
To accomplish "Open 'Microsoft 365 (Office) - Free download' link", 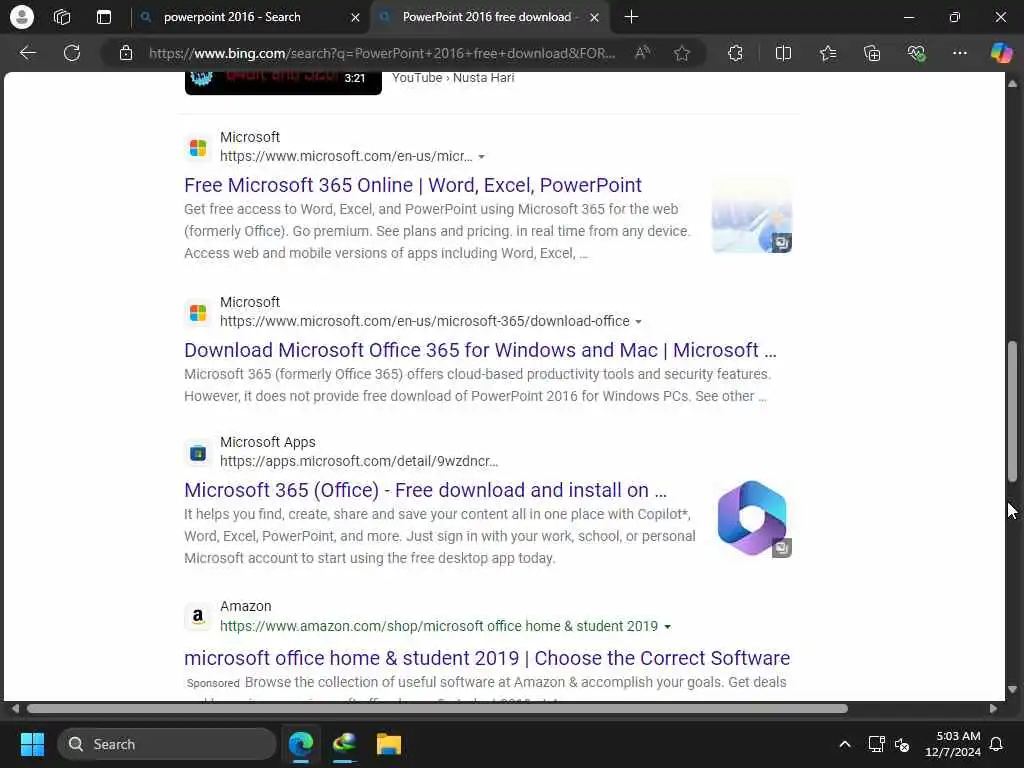I will pos(425,490).
